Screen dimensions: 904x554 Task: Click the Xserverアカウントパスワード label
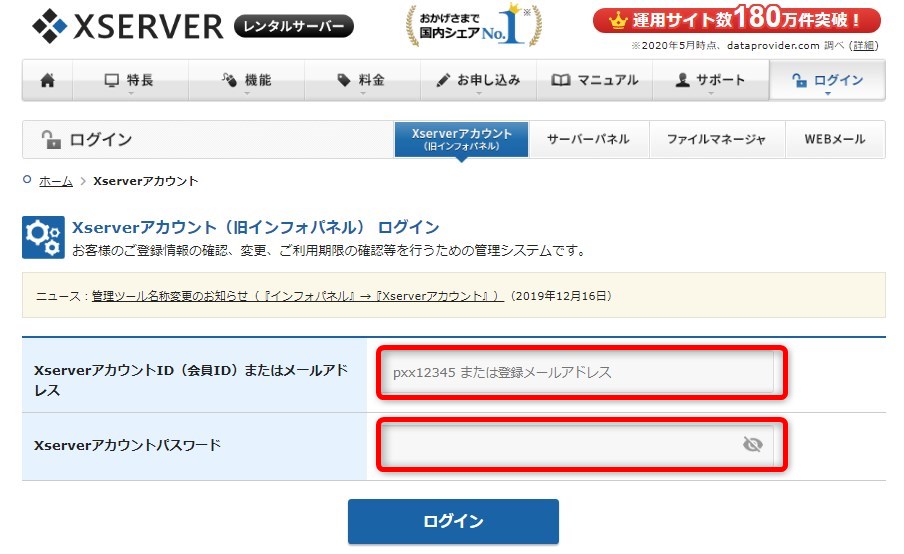(127, 446)
